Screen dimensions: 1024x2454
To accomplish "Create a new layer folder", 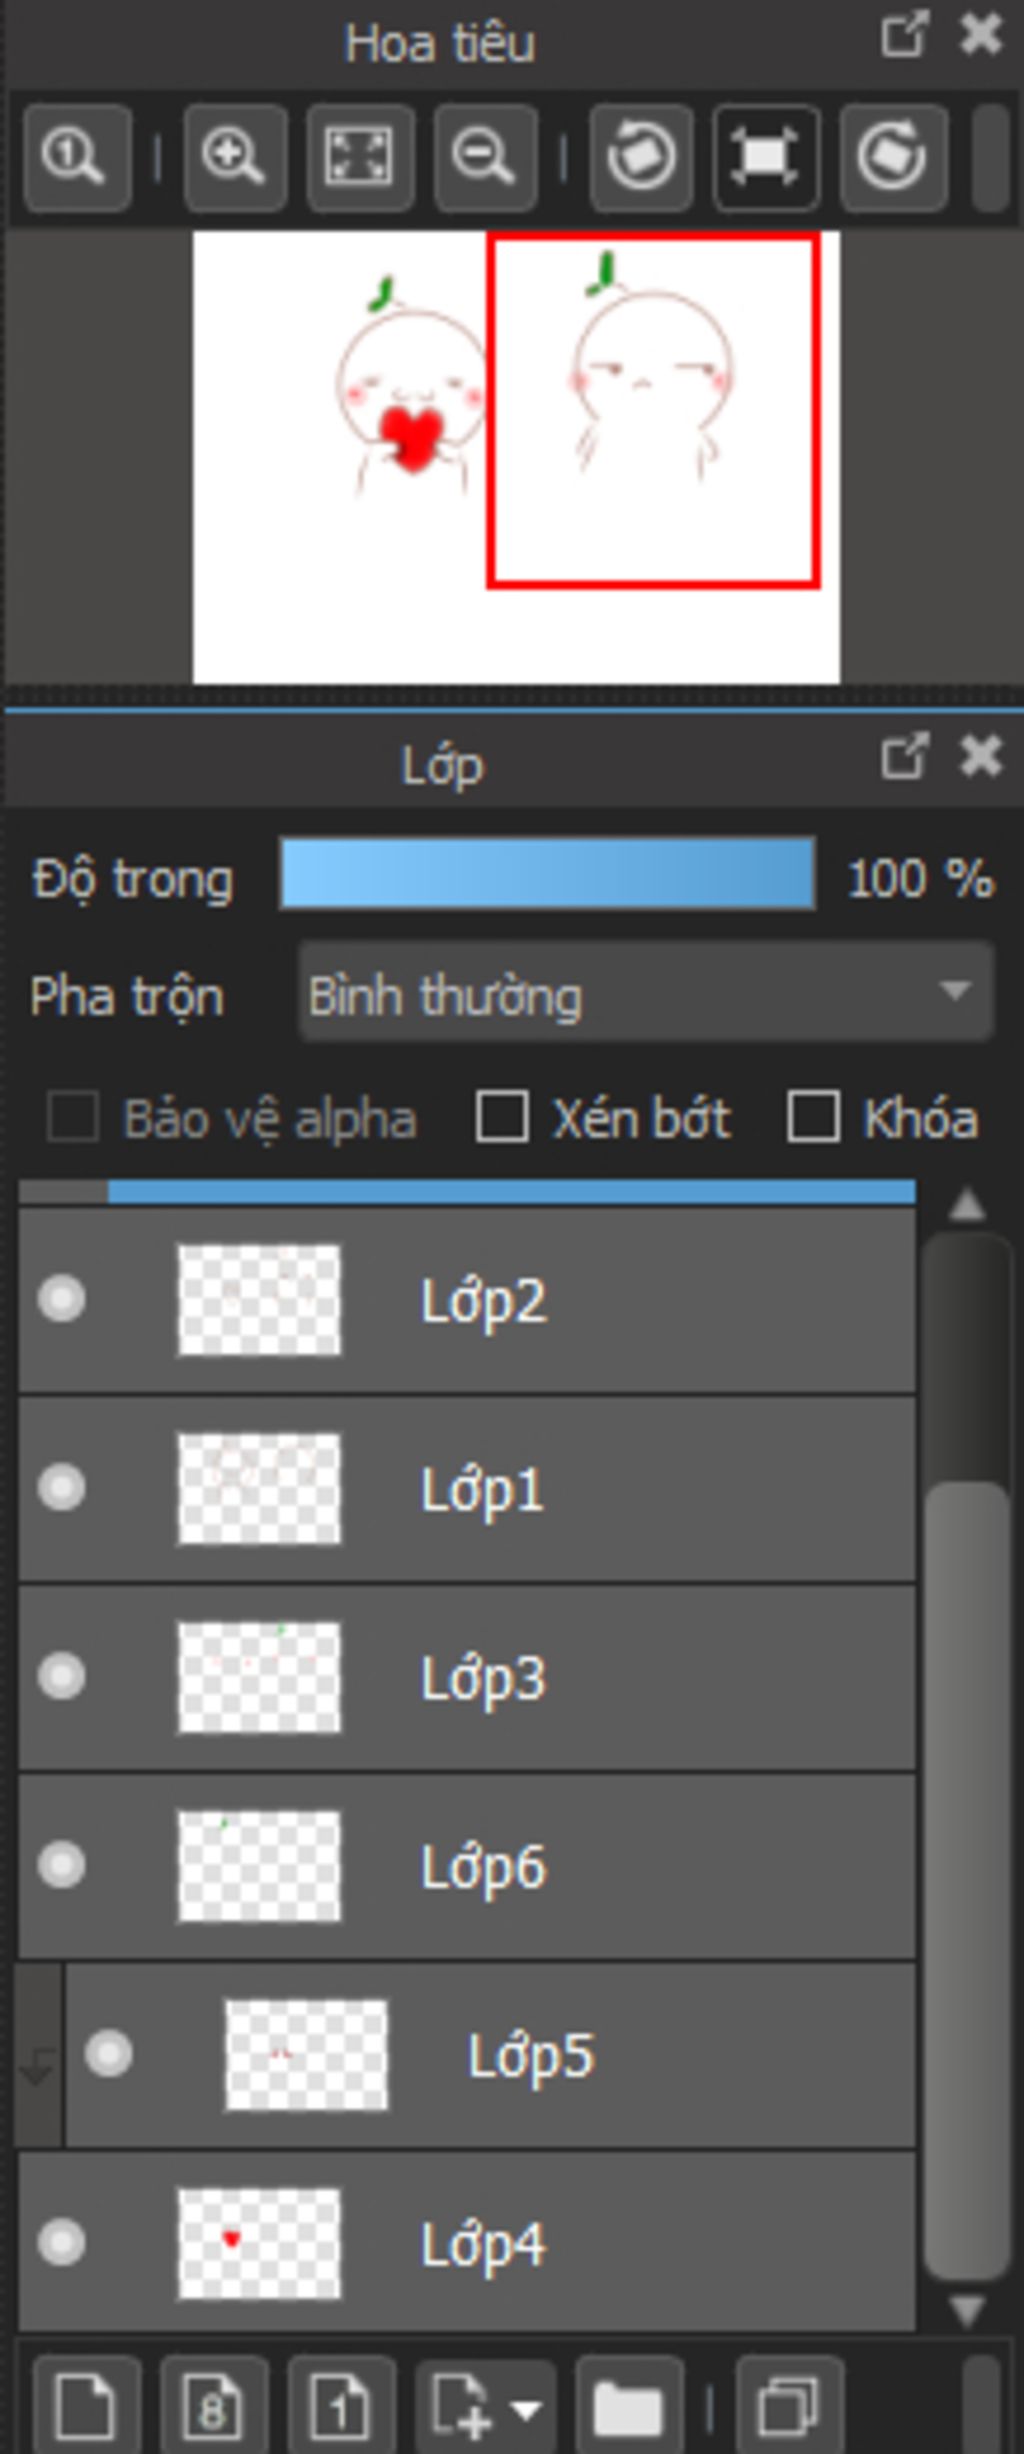I will (629, 2405).
